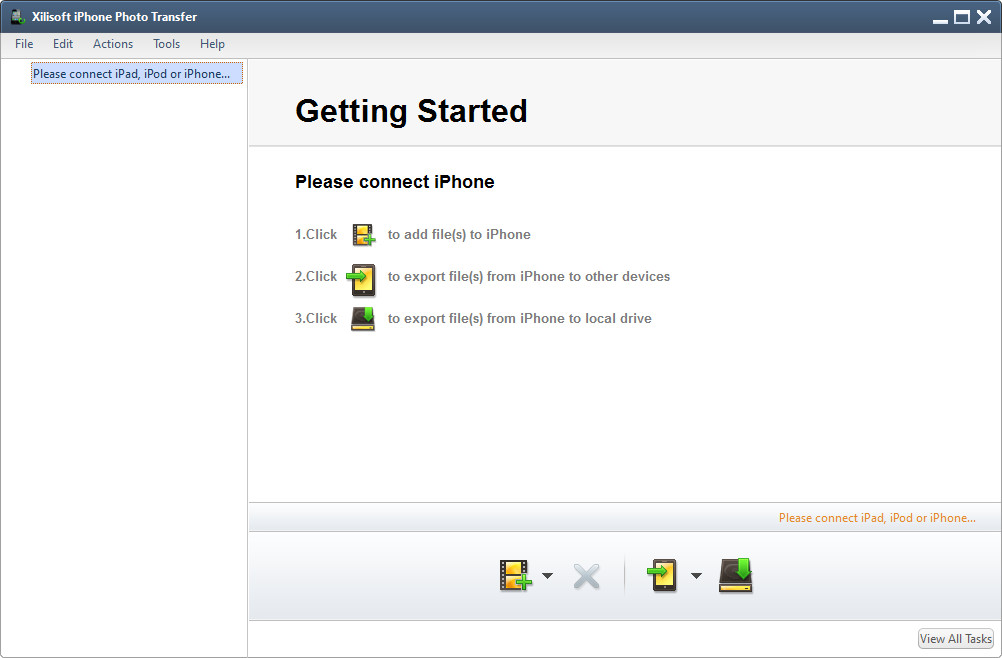The image size is (1002, 658).
Task: Click the 'Please connect iPhone' subheading
Action: click(x=394, y=182)
